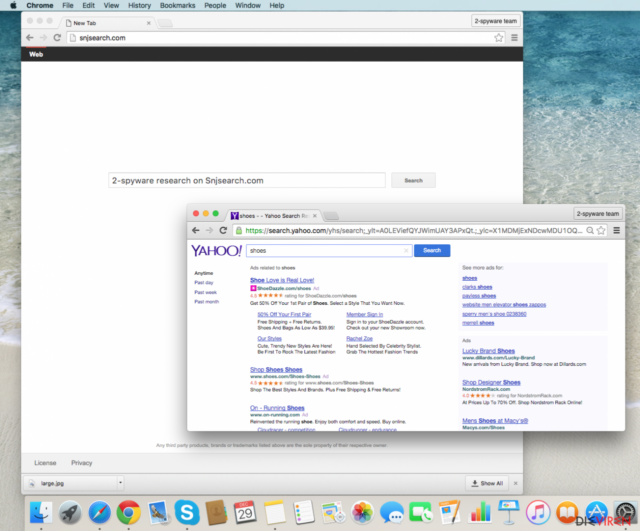
Task: Open FaceTime from the dock
Action: (421, 512)
